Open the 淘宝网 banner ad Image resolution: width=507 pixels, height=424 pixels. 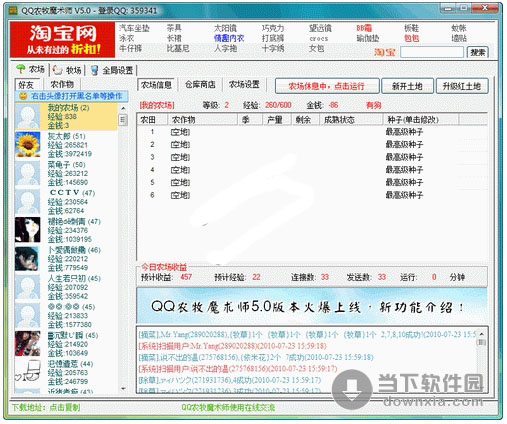pyautogui.click(x=62, y=40)
